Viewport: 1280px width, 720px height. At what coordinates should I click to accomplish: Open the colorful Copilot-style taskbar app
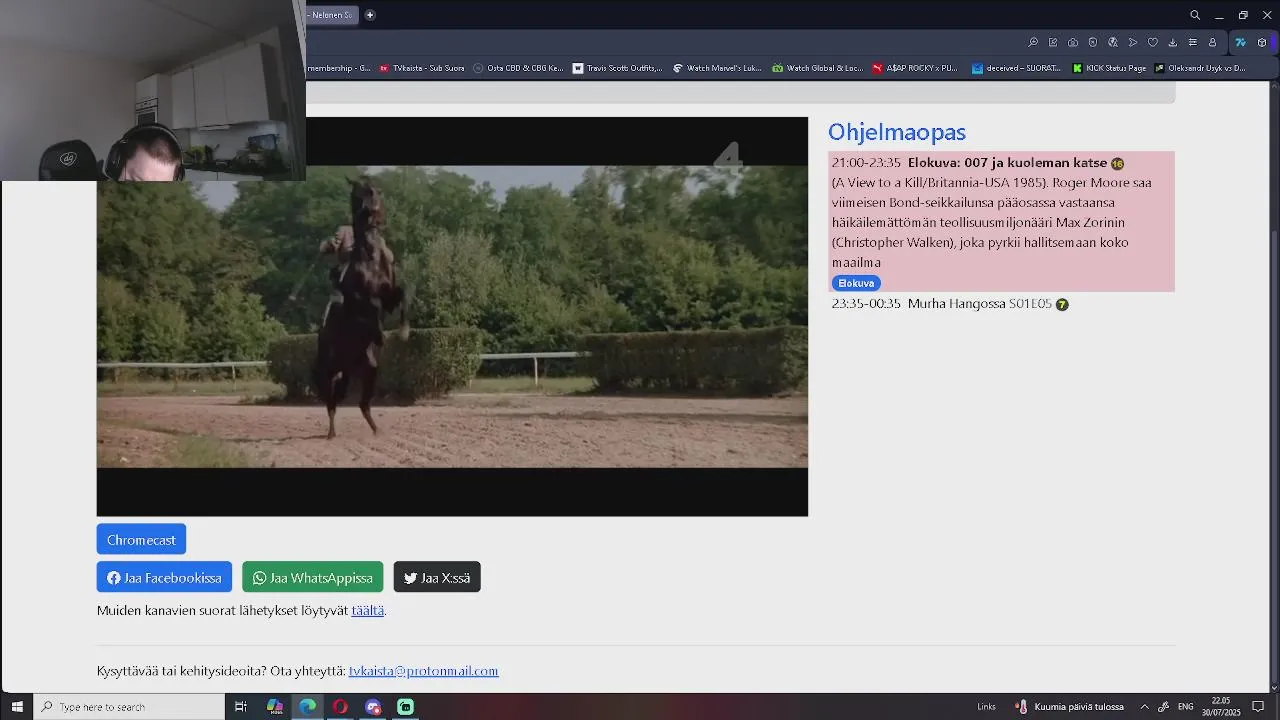tap(275, 707)
